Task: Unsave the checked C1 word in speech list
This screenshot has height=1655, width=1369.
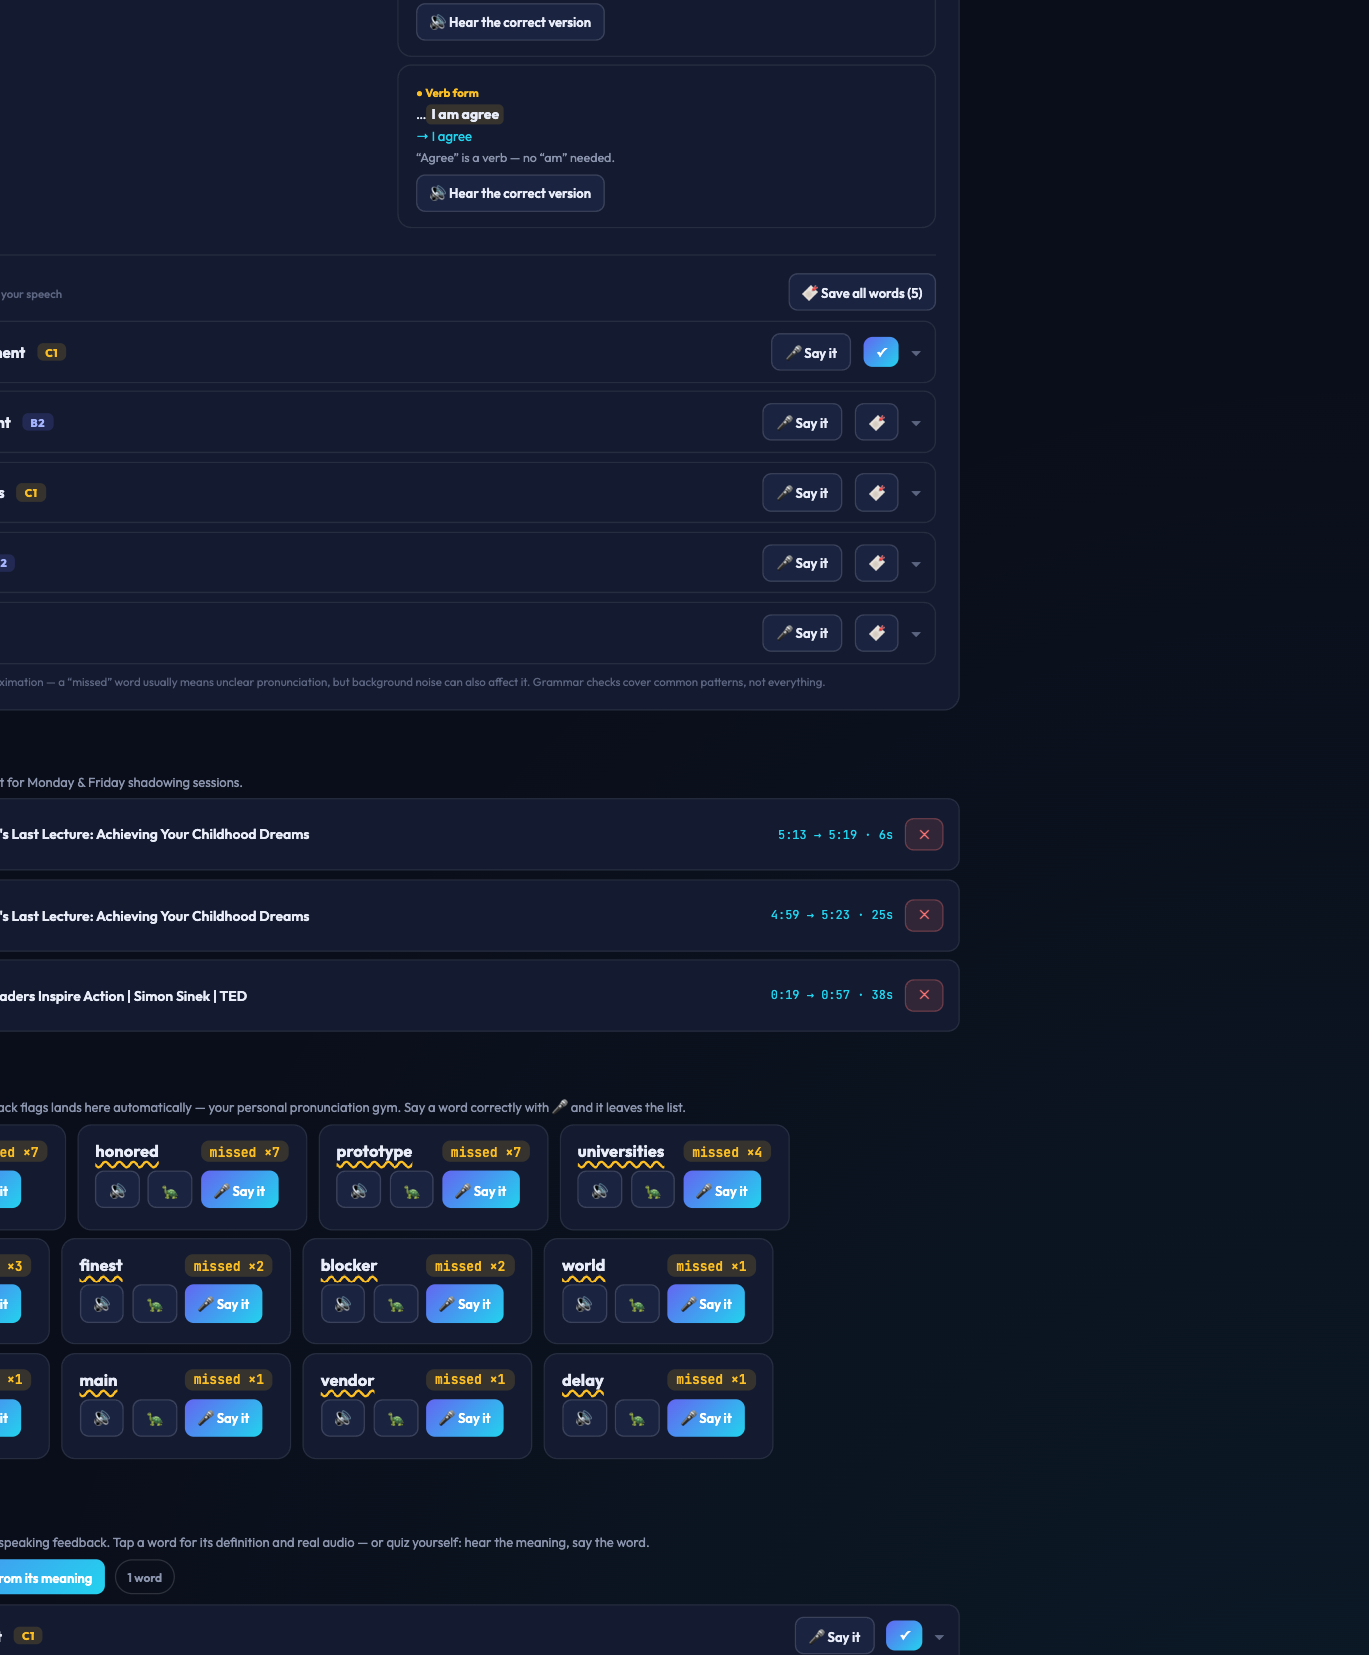Action: [881, 352]
